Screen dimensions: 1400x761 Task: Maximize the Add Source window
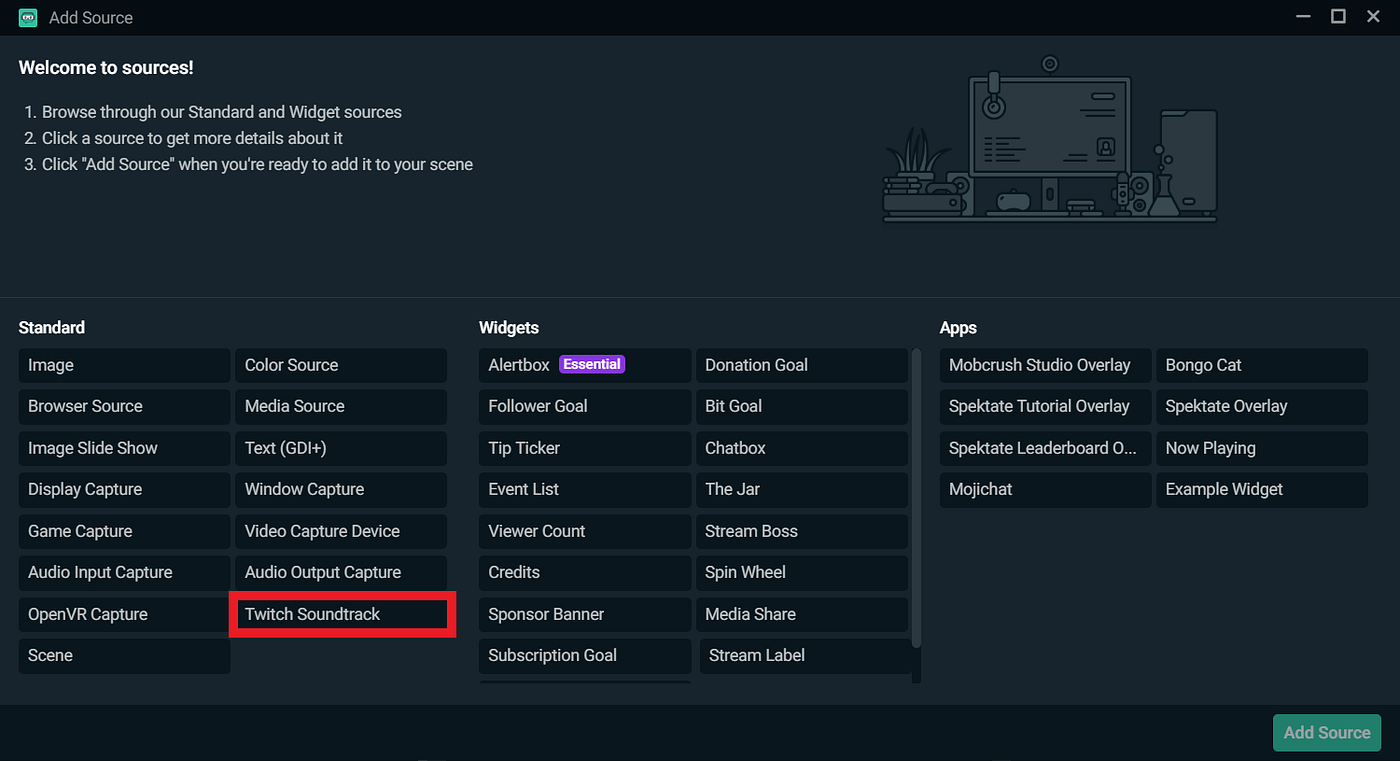point(1338,17)
